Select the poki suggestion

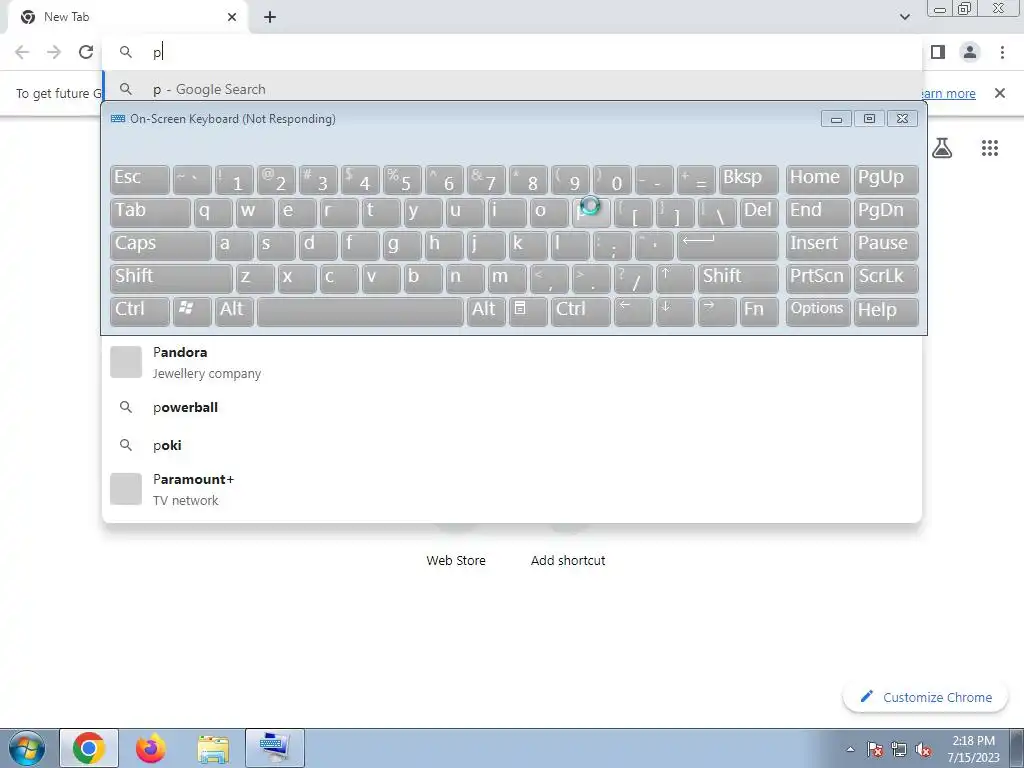(512, 445)
